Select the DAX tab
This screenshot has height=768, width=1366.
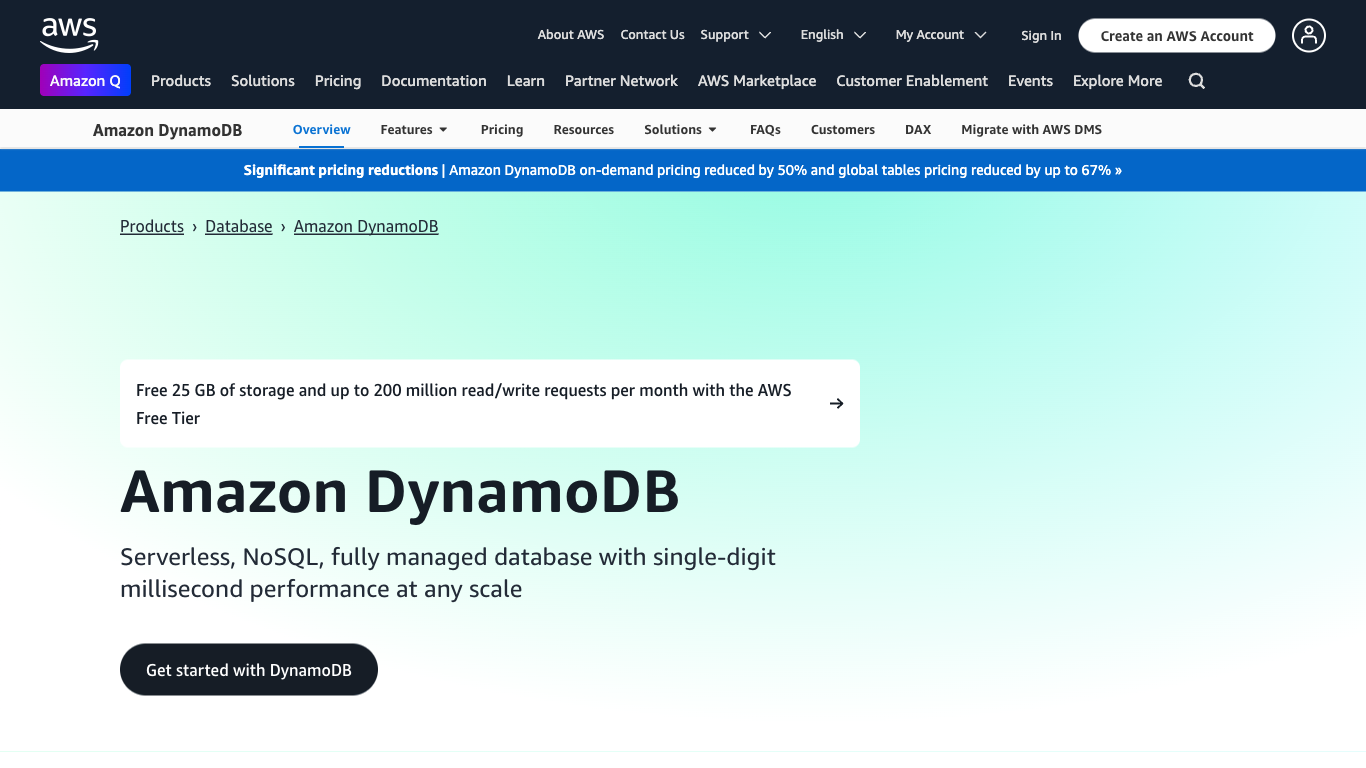pos(918,130)
